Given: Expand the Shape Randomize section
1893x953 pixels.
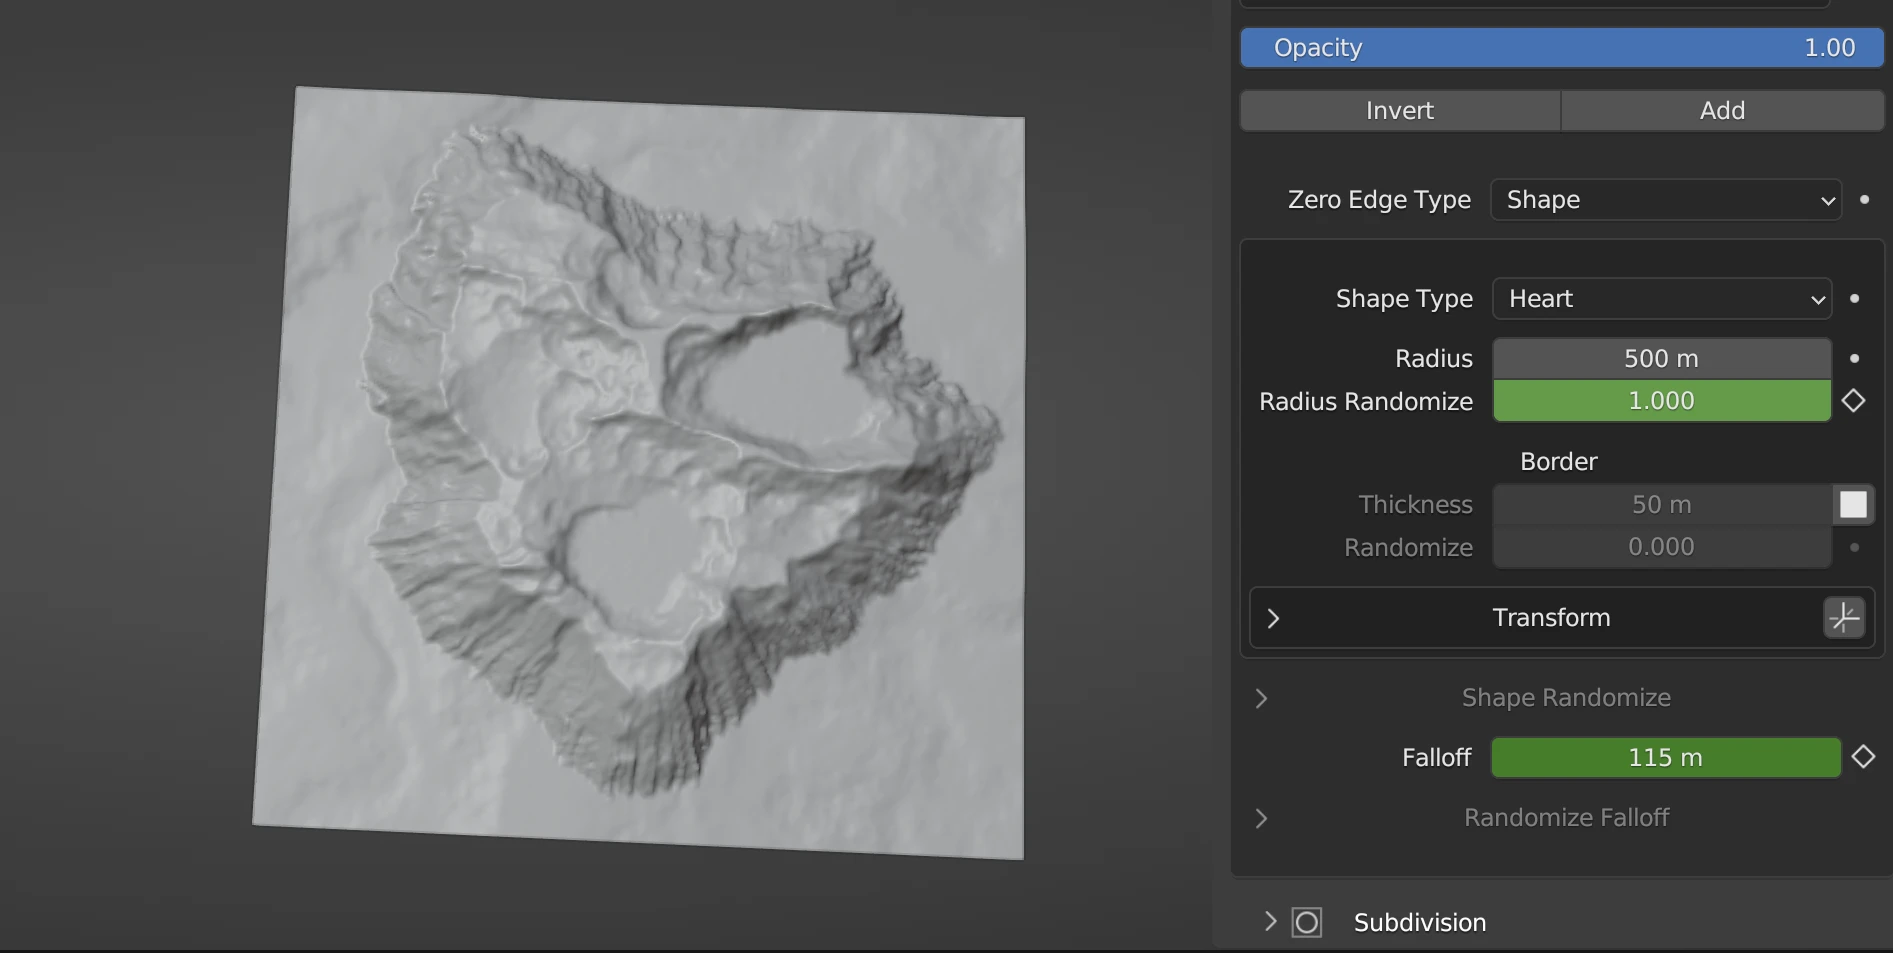Looking at the screenshot, I should 1261,698.
